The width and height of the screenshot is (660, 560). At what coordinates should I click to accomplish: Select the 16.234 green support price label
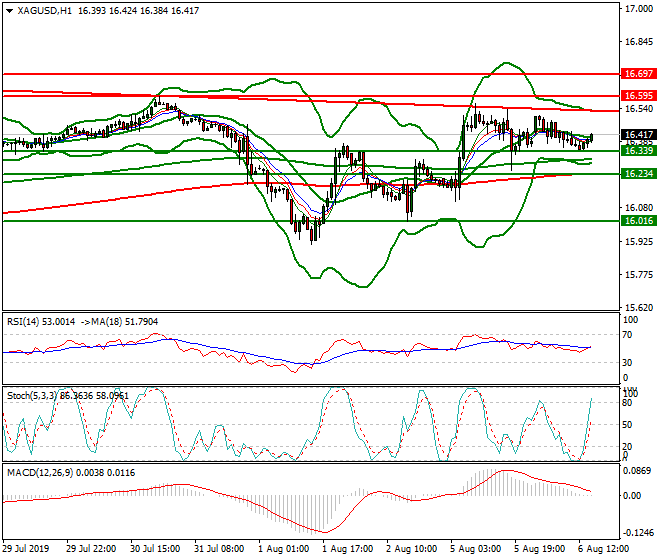(x=639, y=173)
